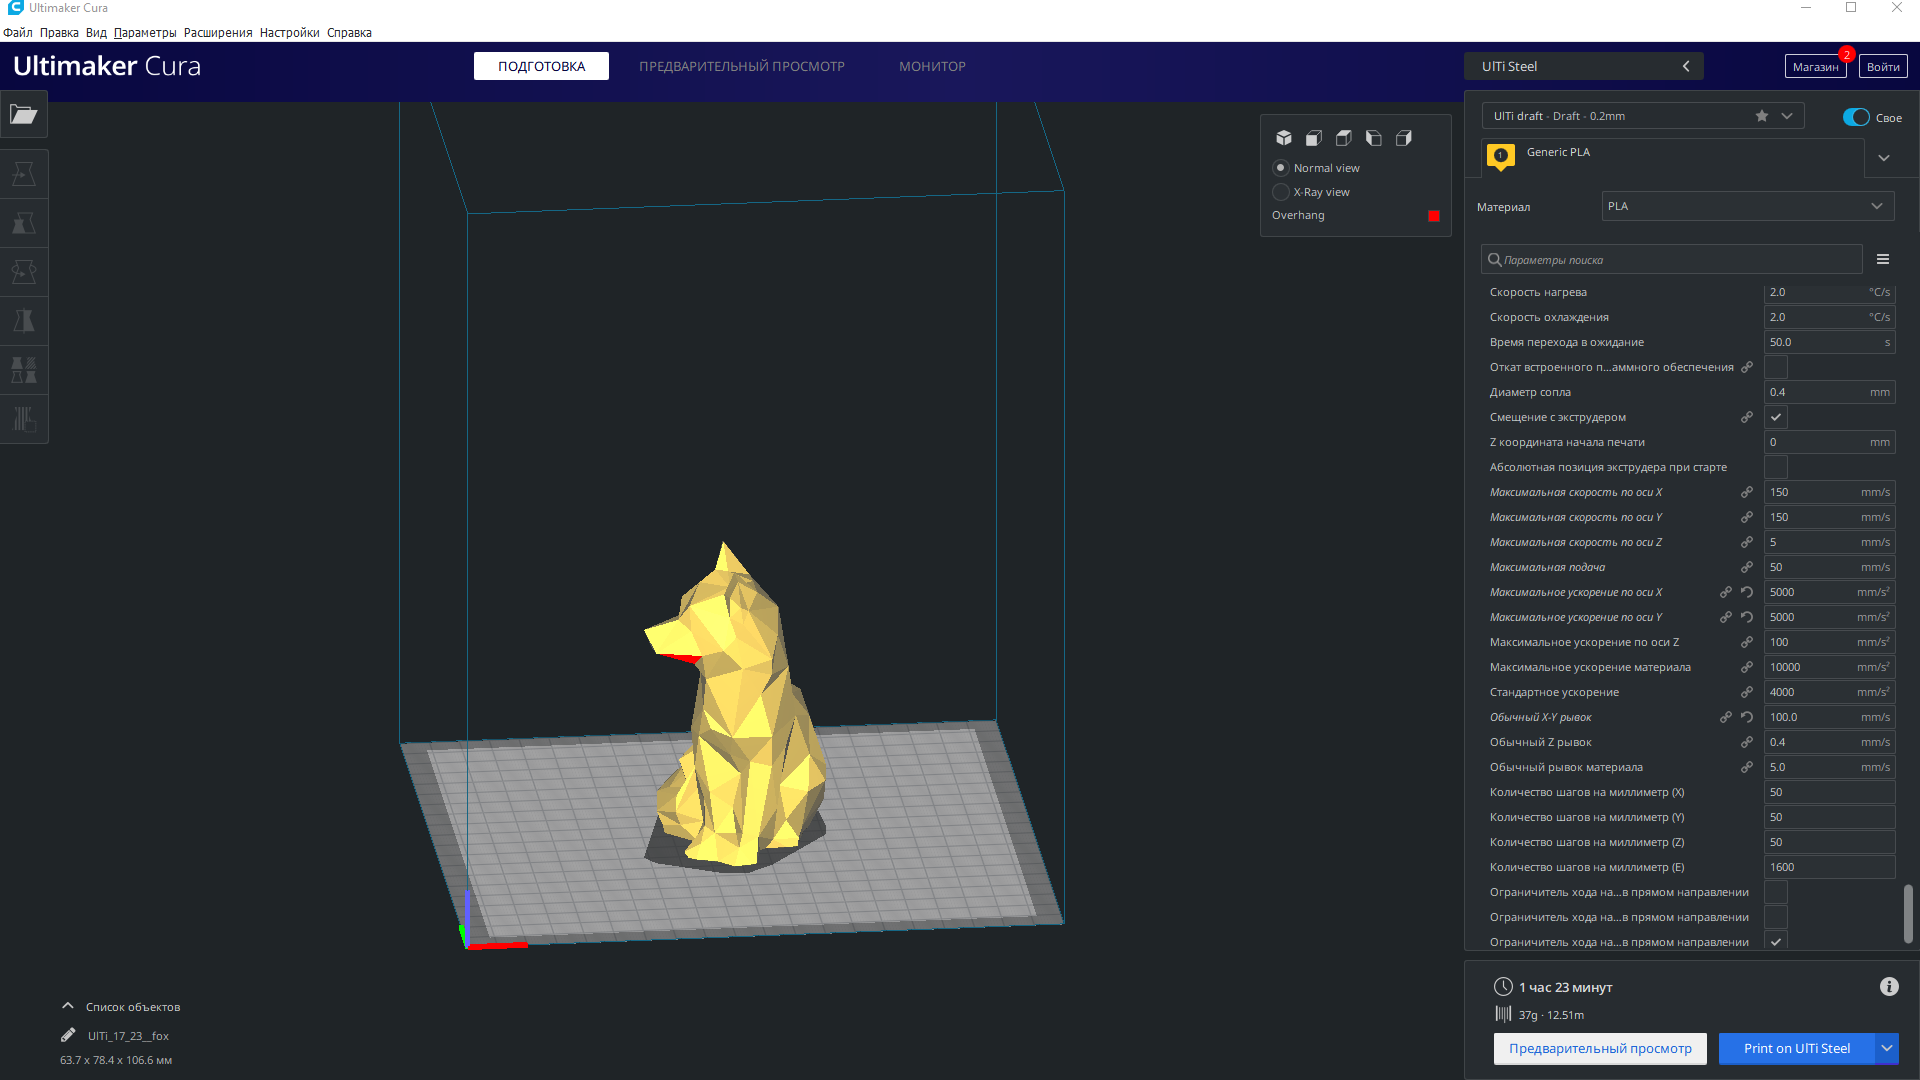Click pencil icon next to UlTi_17_23__fox

(x=68, y=1036)
